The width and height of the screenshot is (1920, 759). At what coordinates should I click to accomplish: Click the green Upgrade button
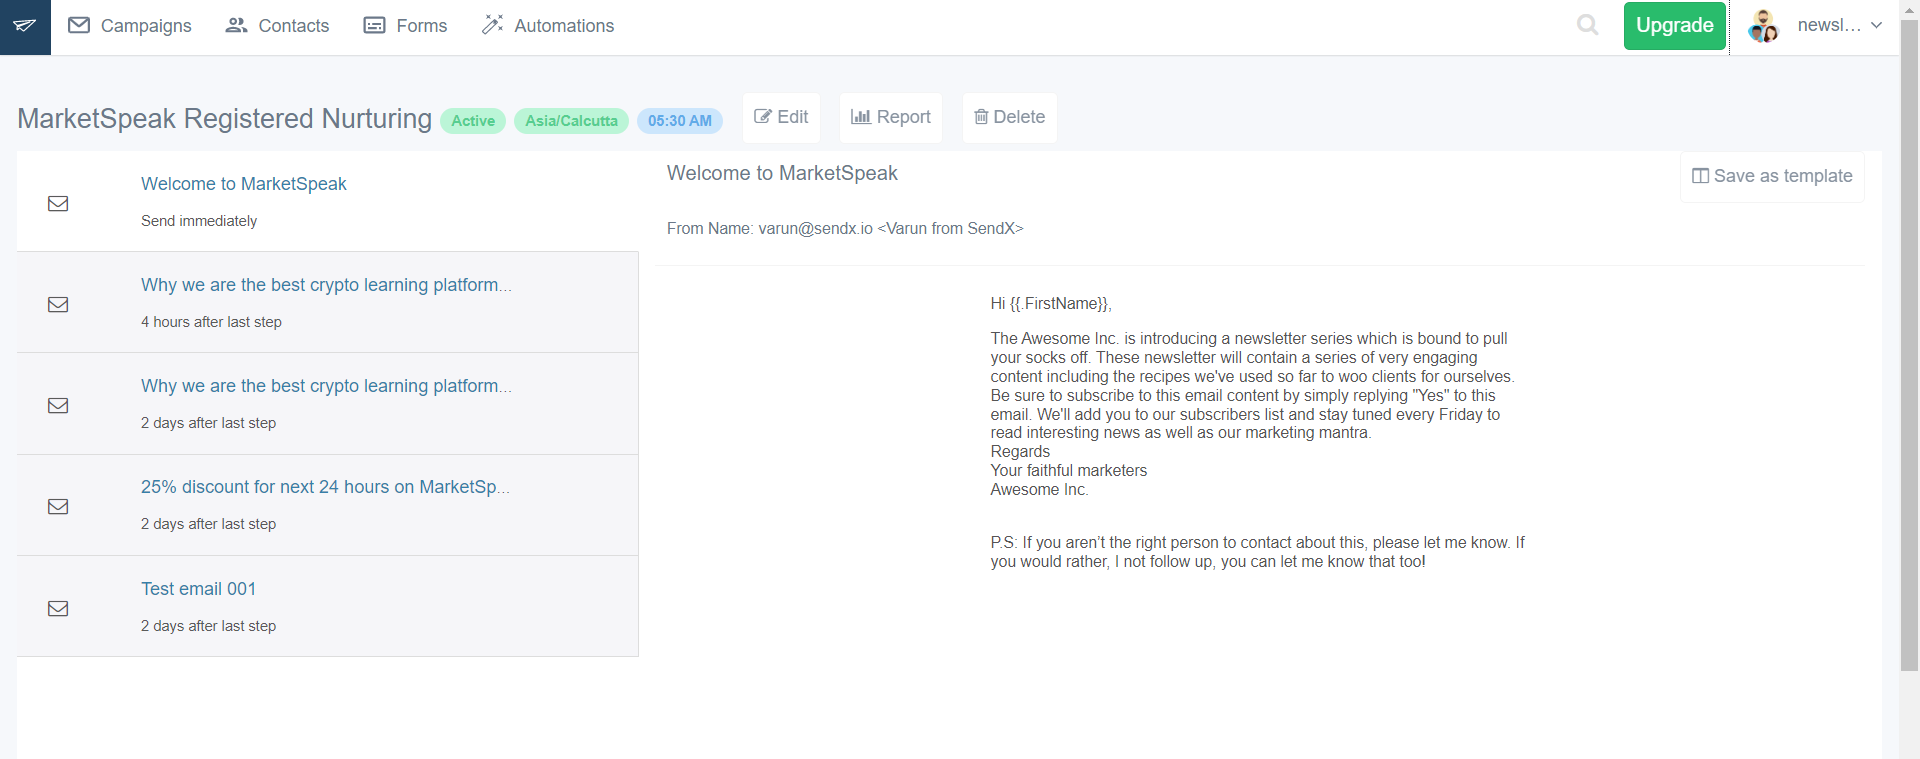pyautogui.click(x=1675, y=26)
